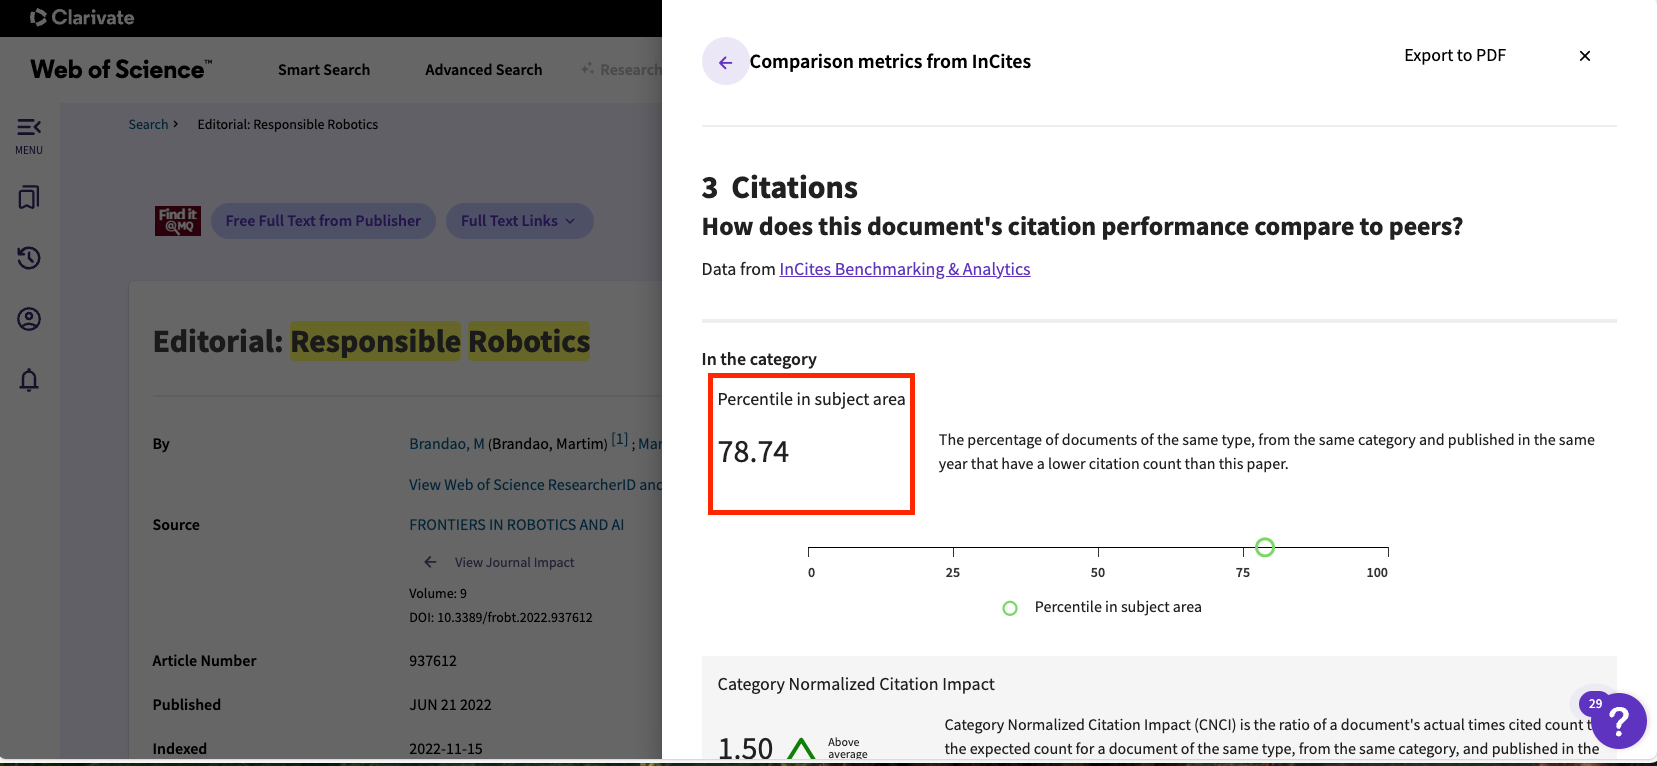This screenshot has width=1657, height=766.
Task: Go to Advanced Search
Action: (x=483, y=70)
